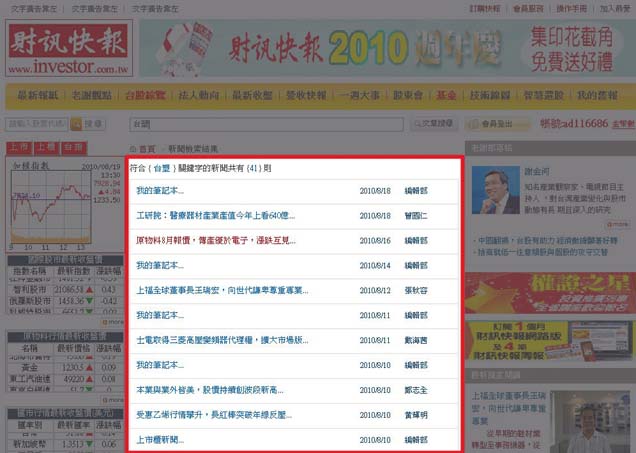The image size is (636, 453).
Task: Select 股東會 in navigation bar
Action: pyautogui.click(x=408, y=96)
